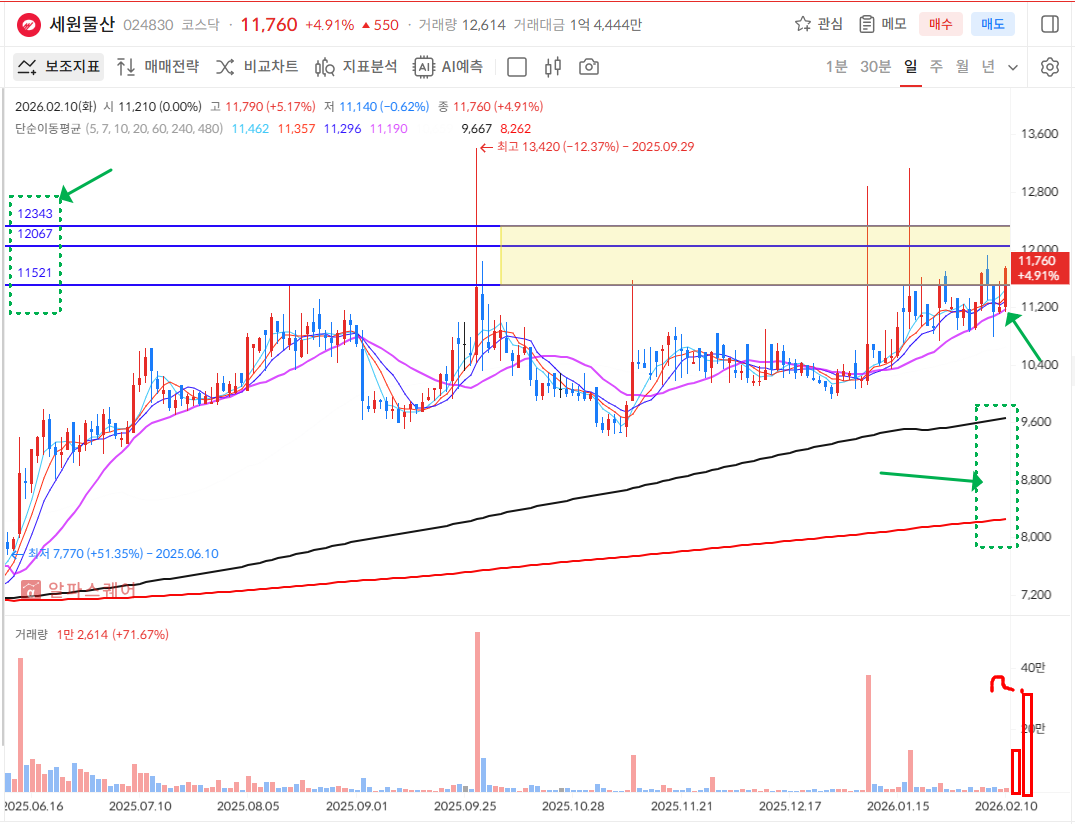Open the 지표분석 indicator analysis

356,67
